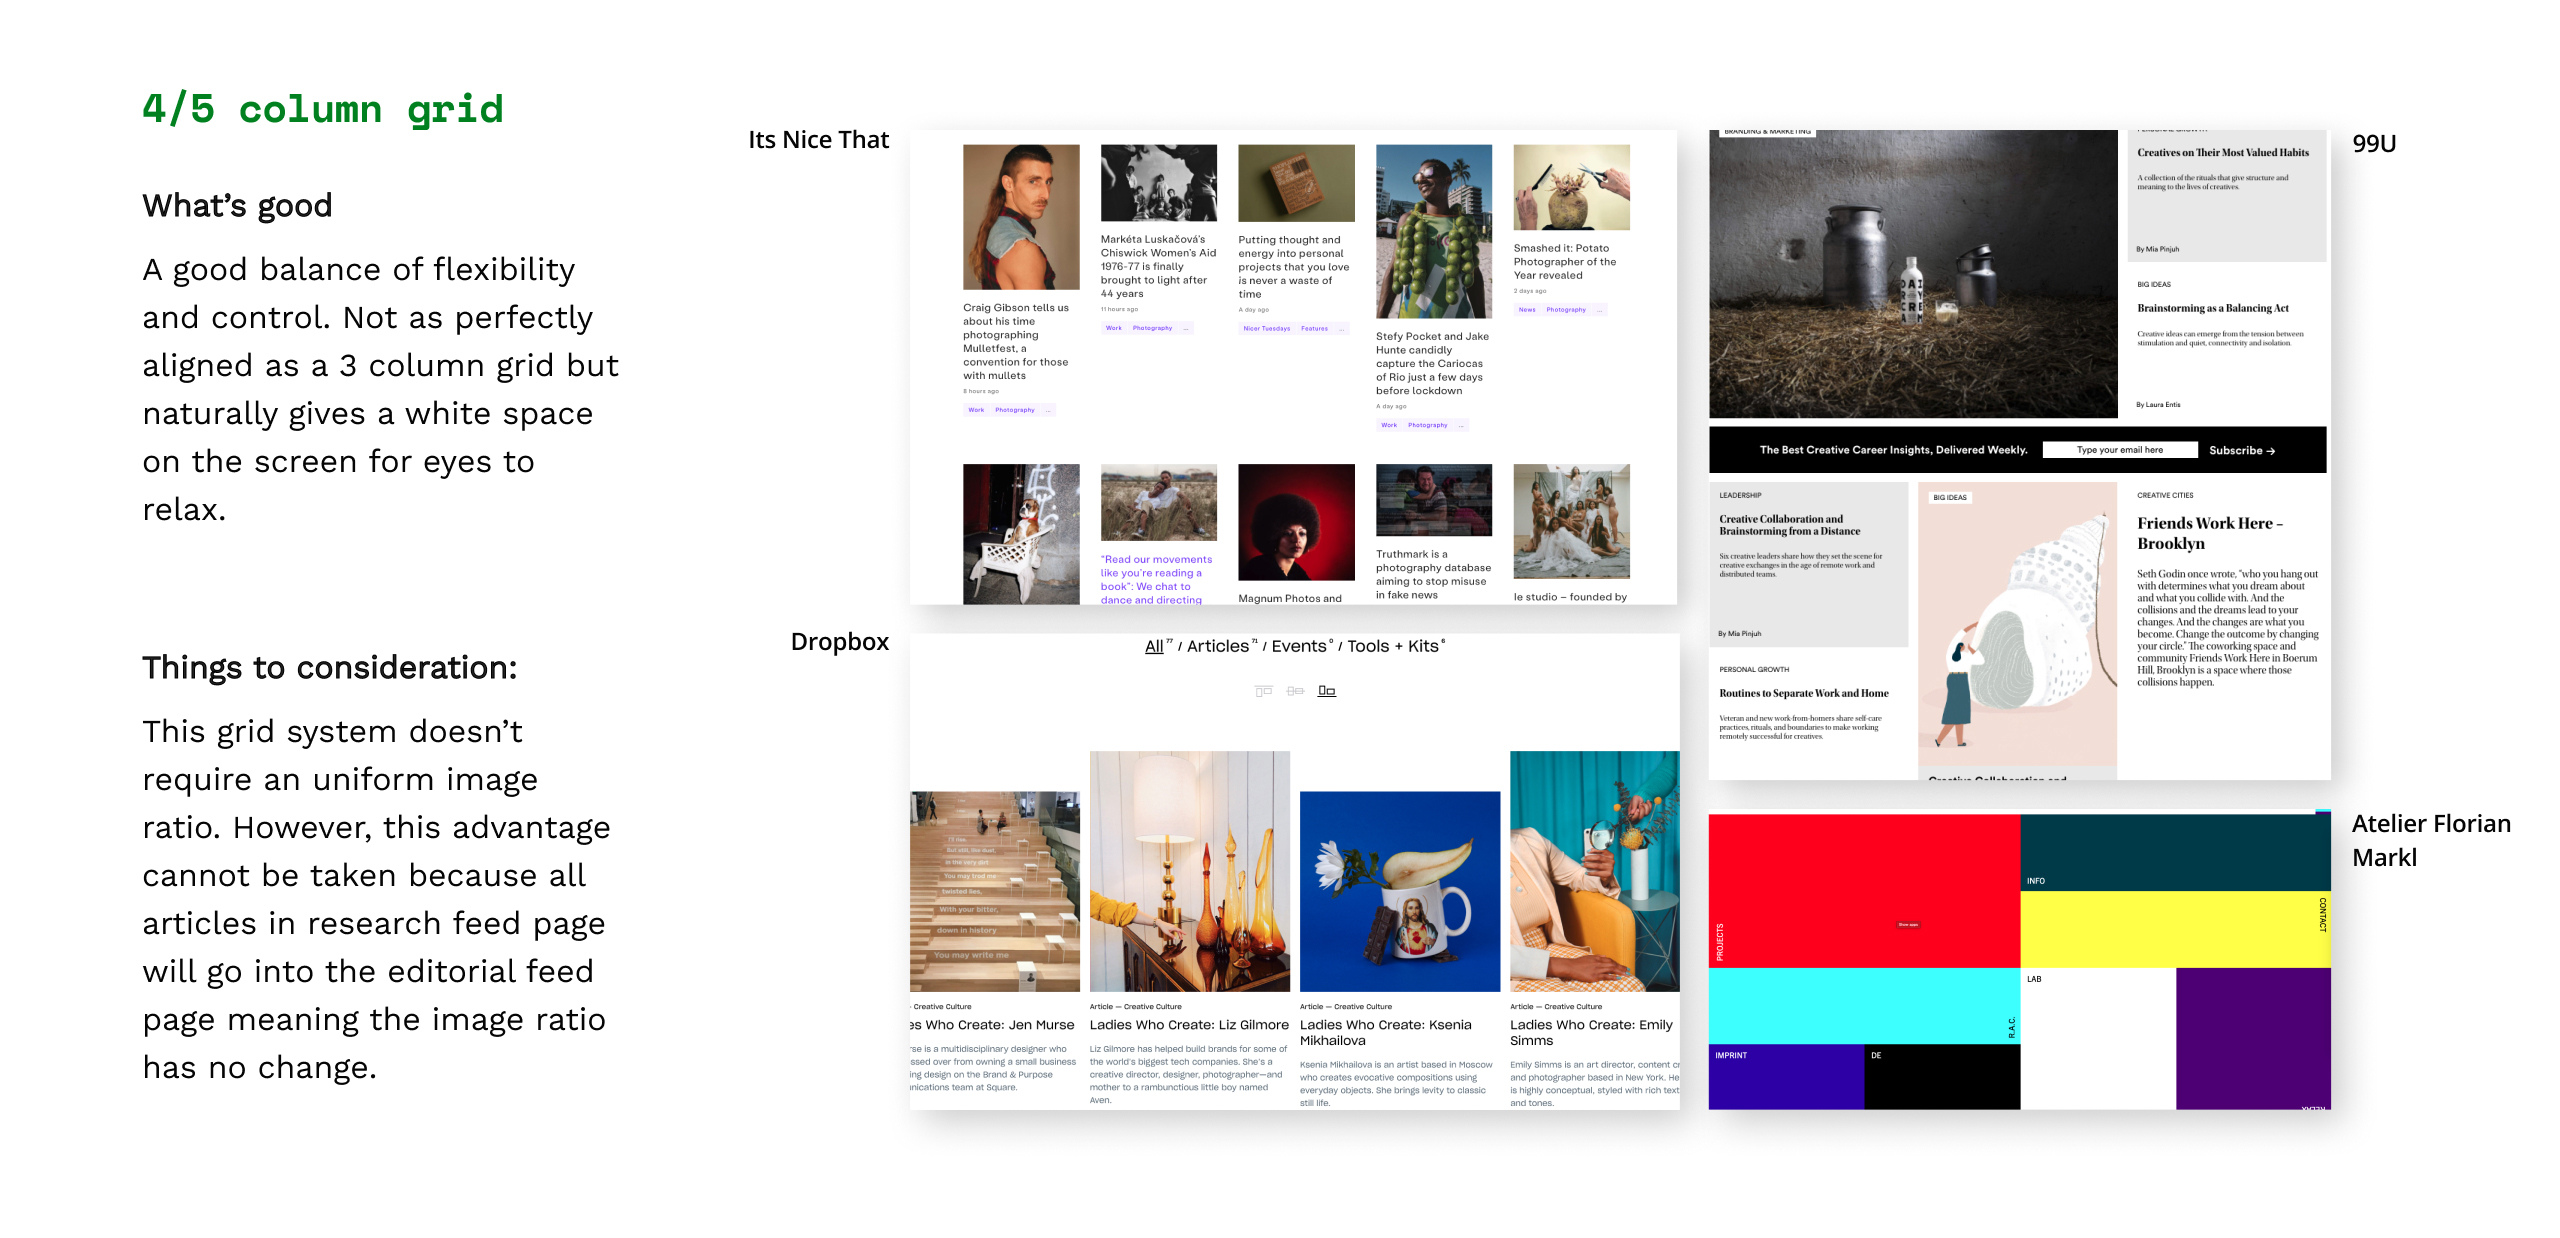Open the Emily Simms teal background photo
2560x1238 pixels.
pos(1595,871)
